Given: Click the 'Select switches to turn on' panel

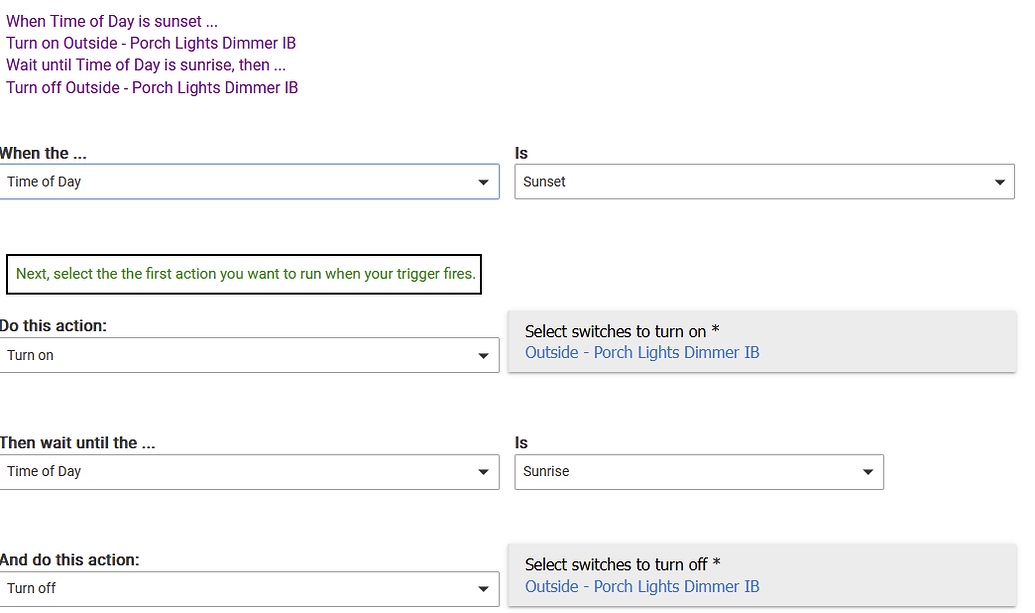Looking at the screenshot, I should [x=762, y=341].
